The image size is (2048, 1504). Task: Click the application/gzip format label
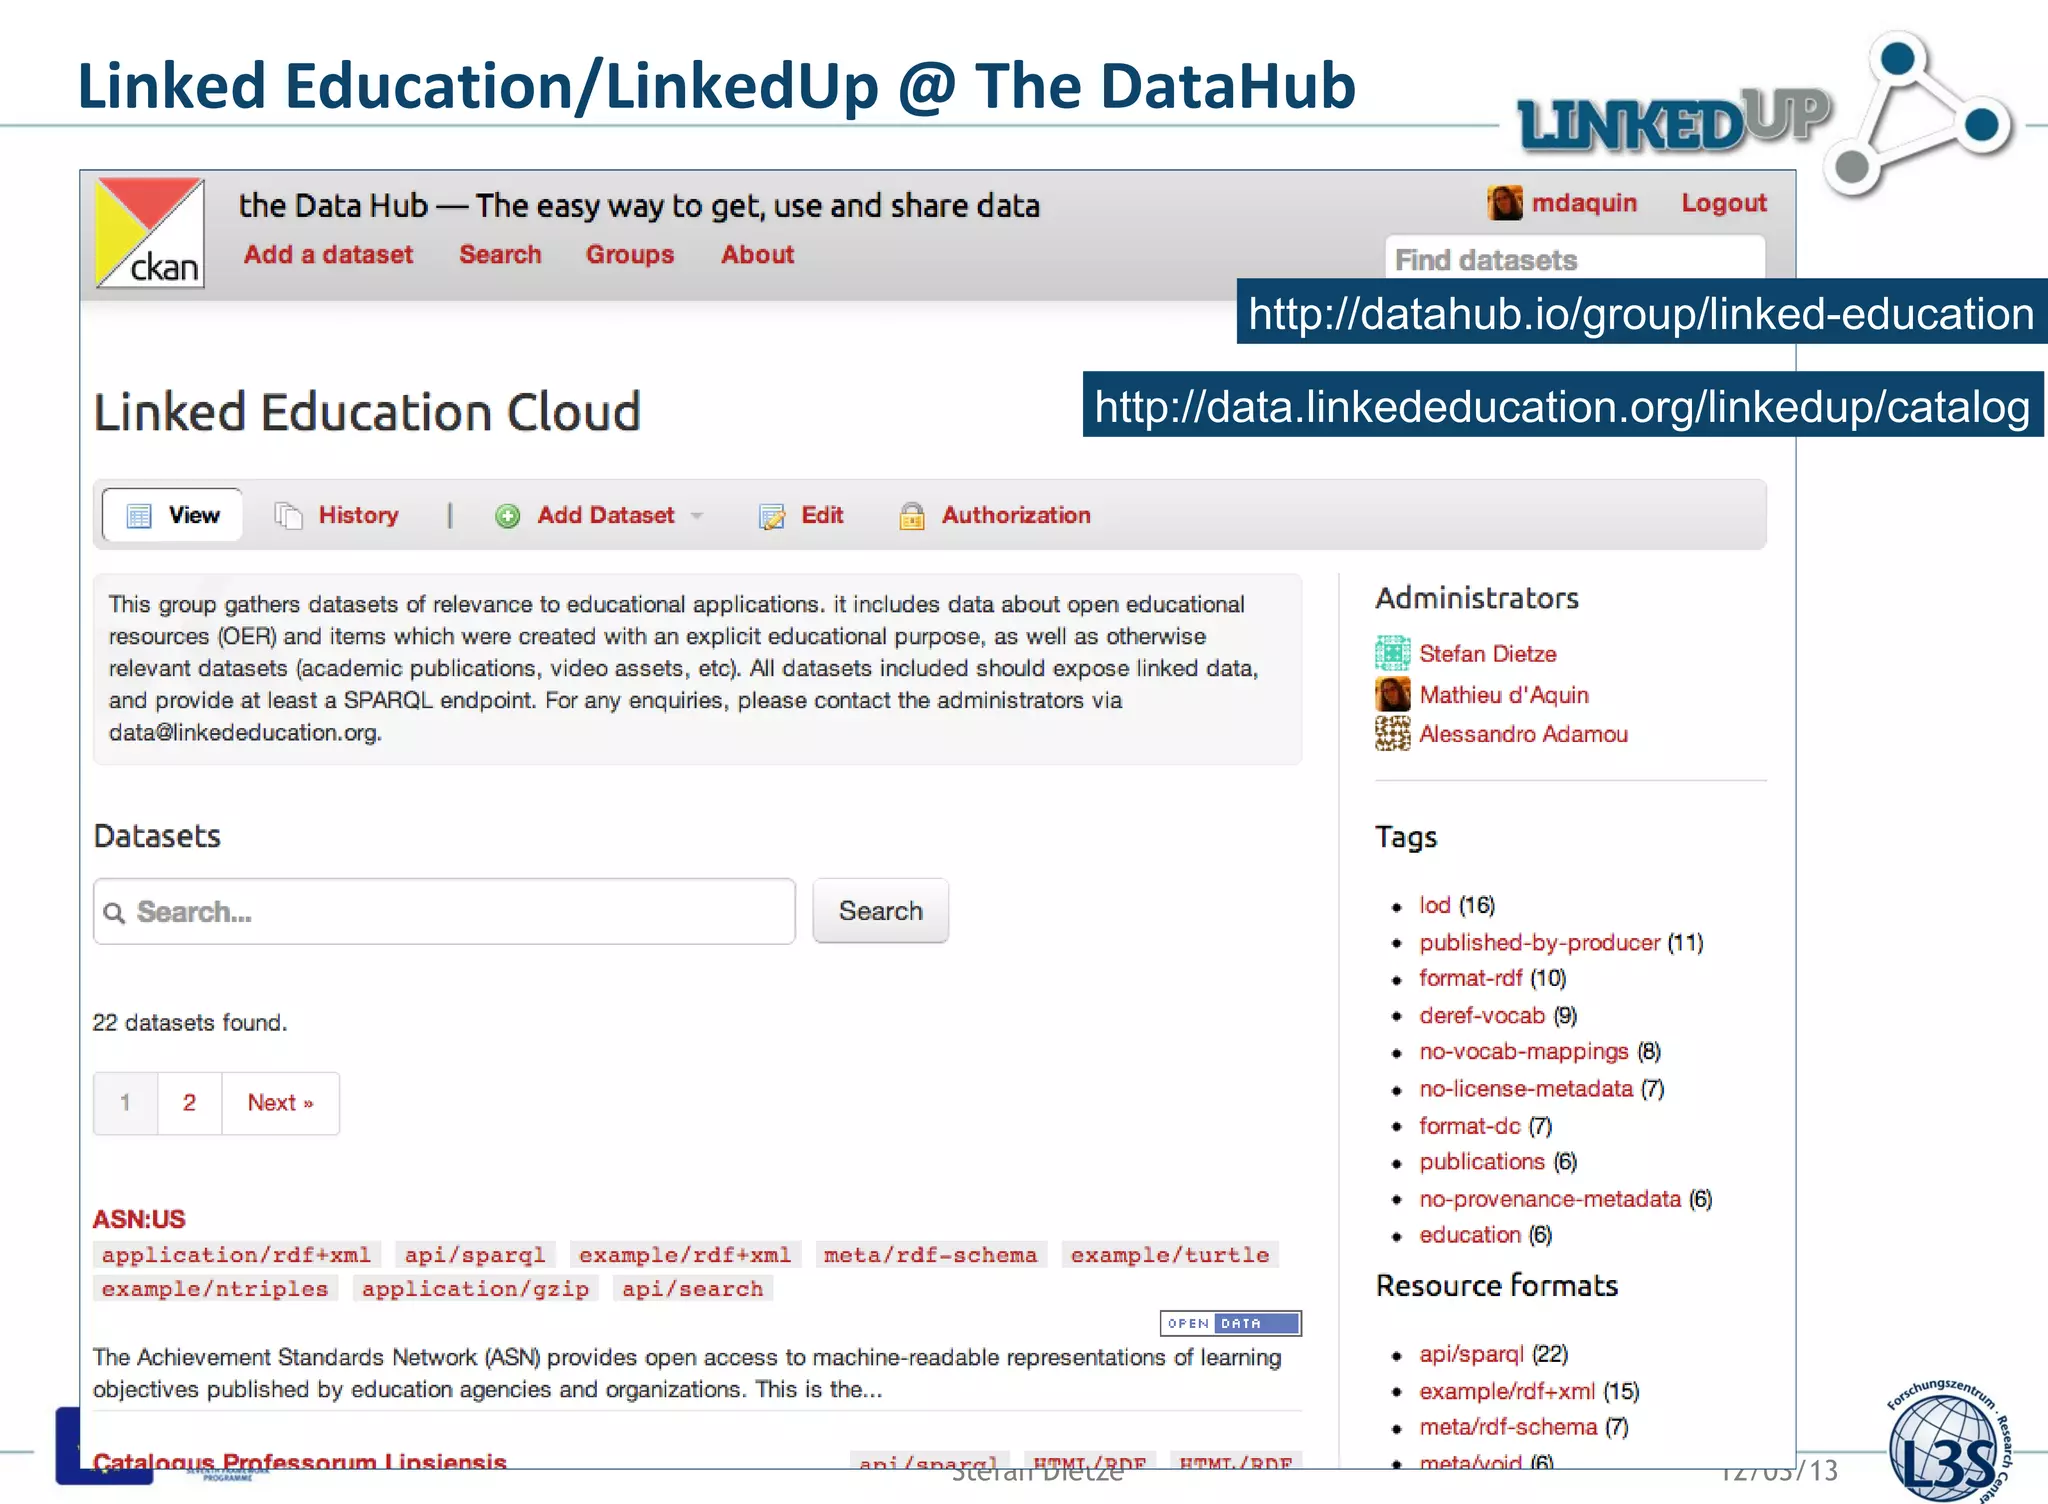coord(475,1289)
